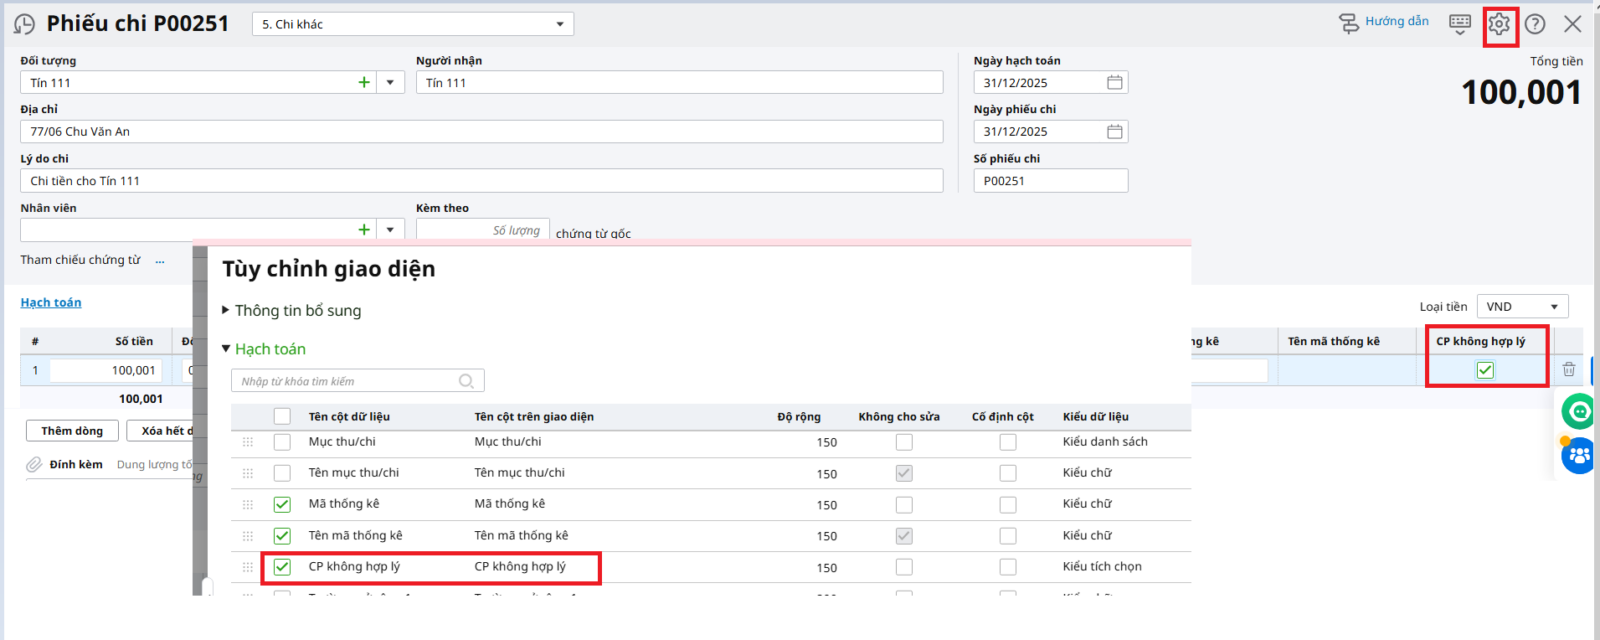This screenshot has height=640, width=1600.
Task: Click the Lý do chi input field
Action: click(480, 181)
